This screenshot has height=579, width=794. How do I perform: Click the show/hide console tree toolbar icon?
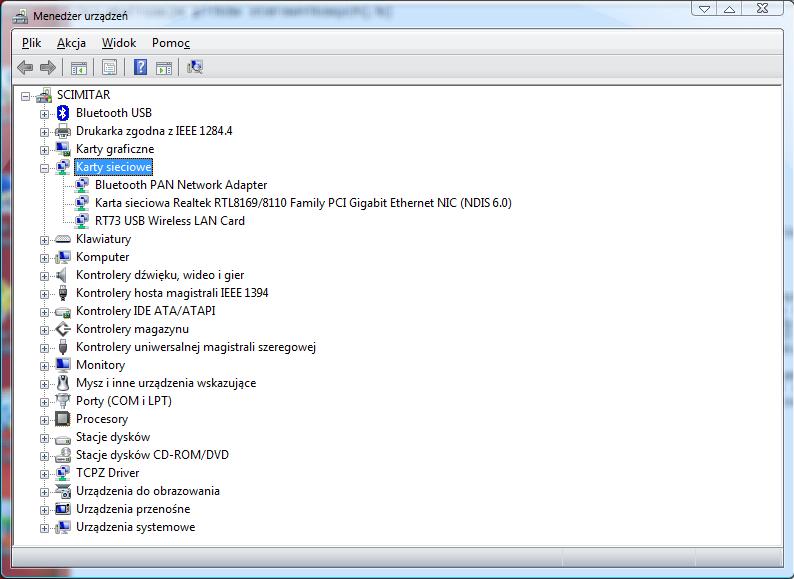[x=78, y=67]
